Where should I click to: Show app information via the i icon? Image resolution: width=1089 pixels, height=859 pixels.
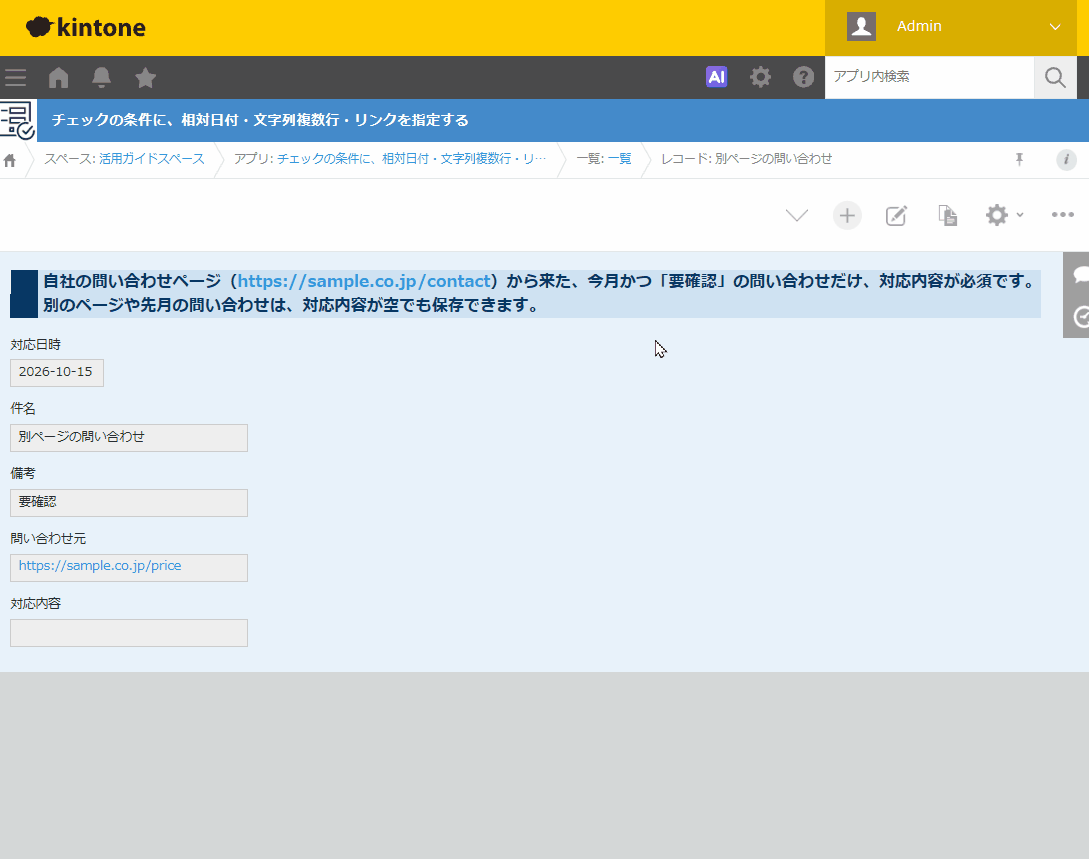tap(1066, 160)
